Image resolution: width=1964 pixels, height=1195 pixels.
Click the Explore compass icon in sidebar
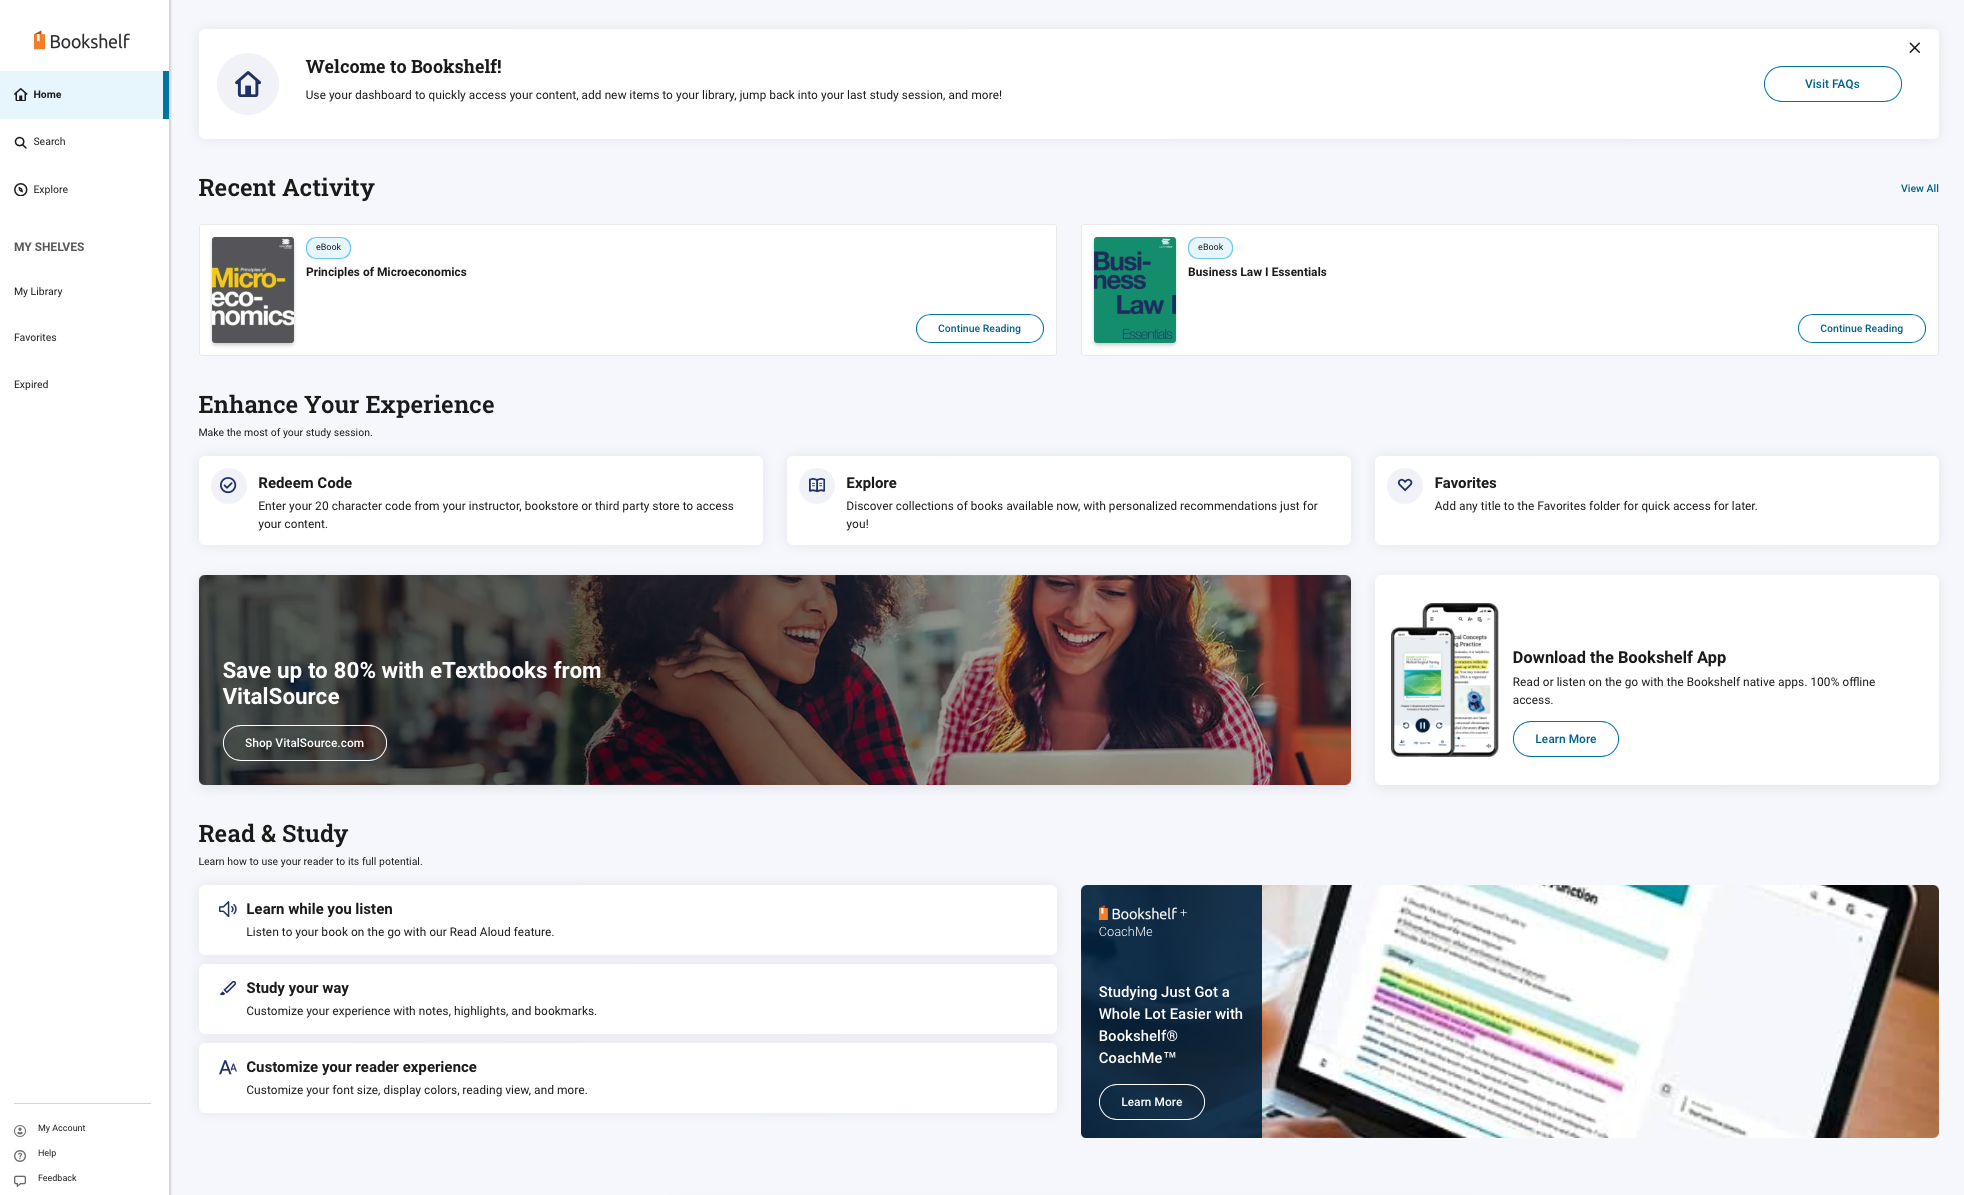(x=20, y=190)
